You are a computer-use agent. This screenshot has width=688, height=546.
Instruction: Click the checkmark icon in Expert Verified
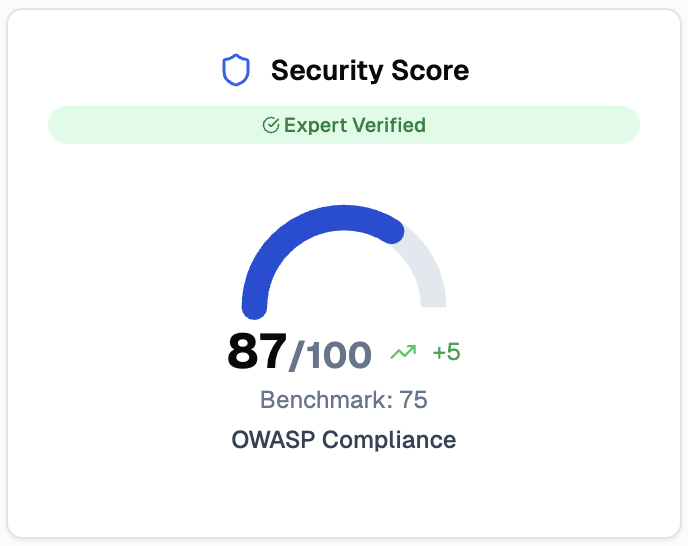271,125
